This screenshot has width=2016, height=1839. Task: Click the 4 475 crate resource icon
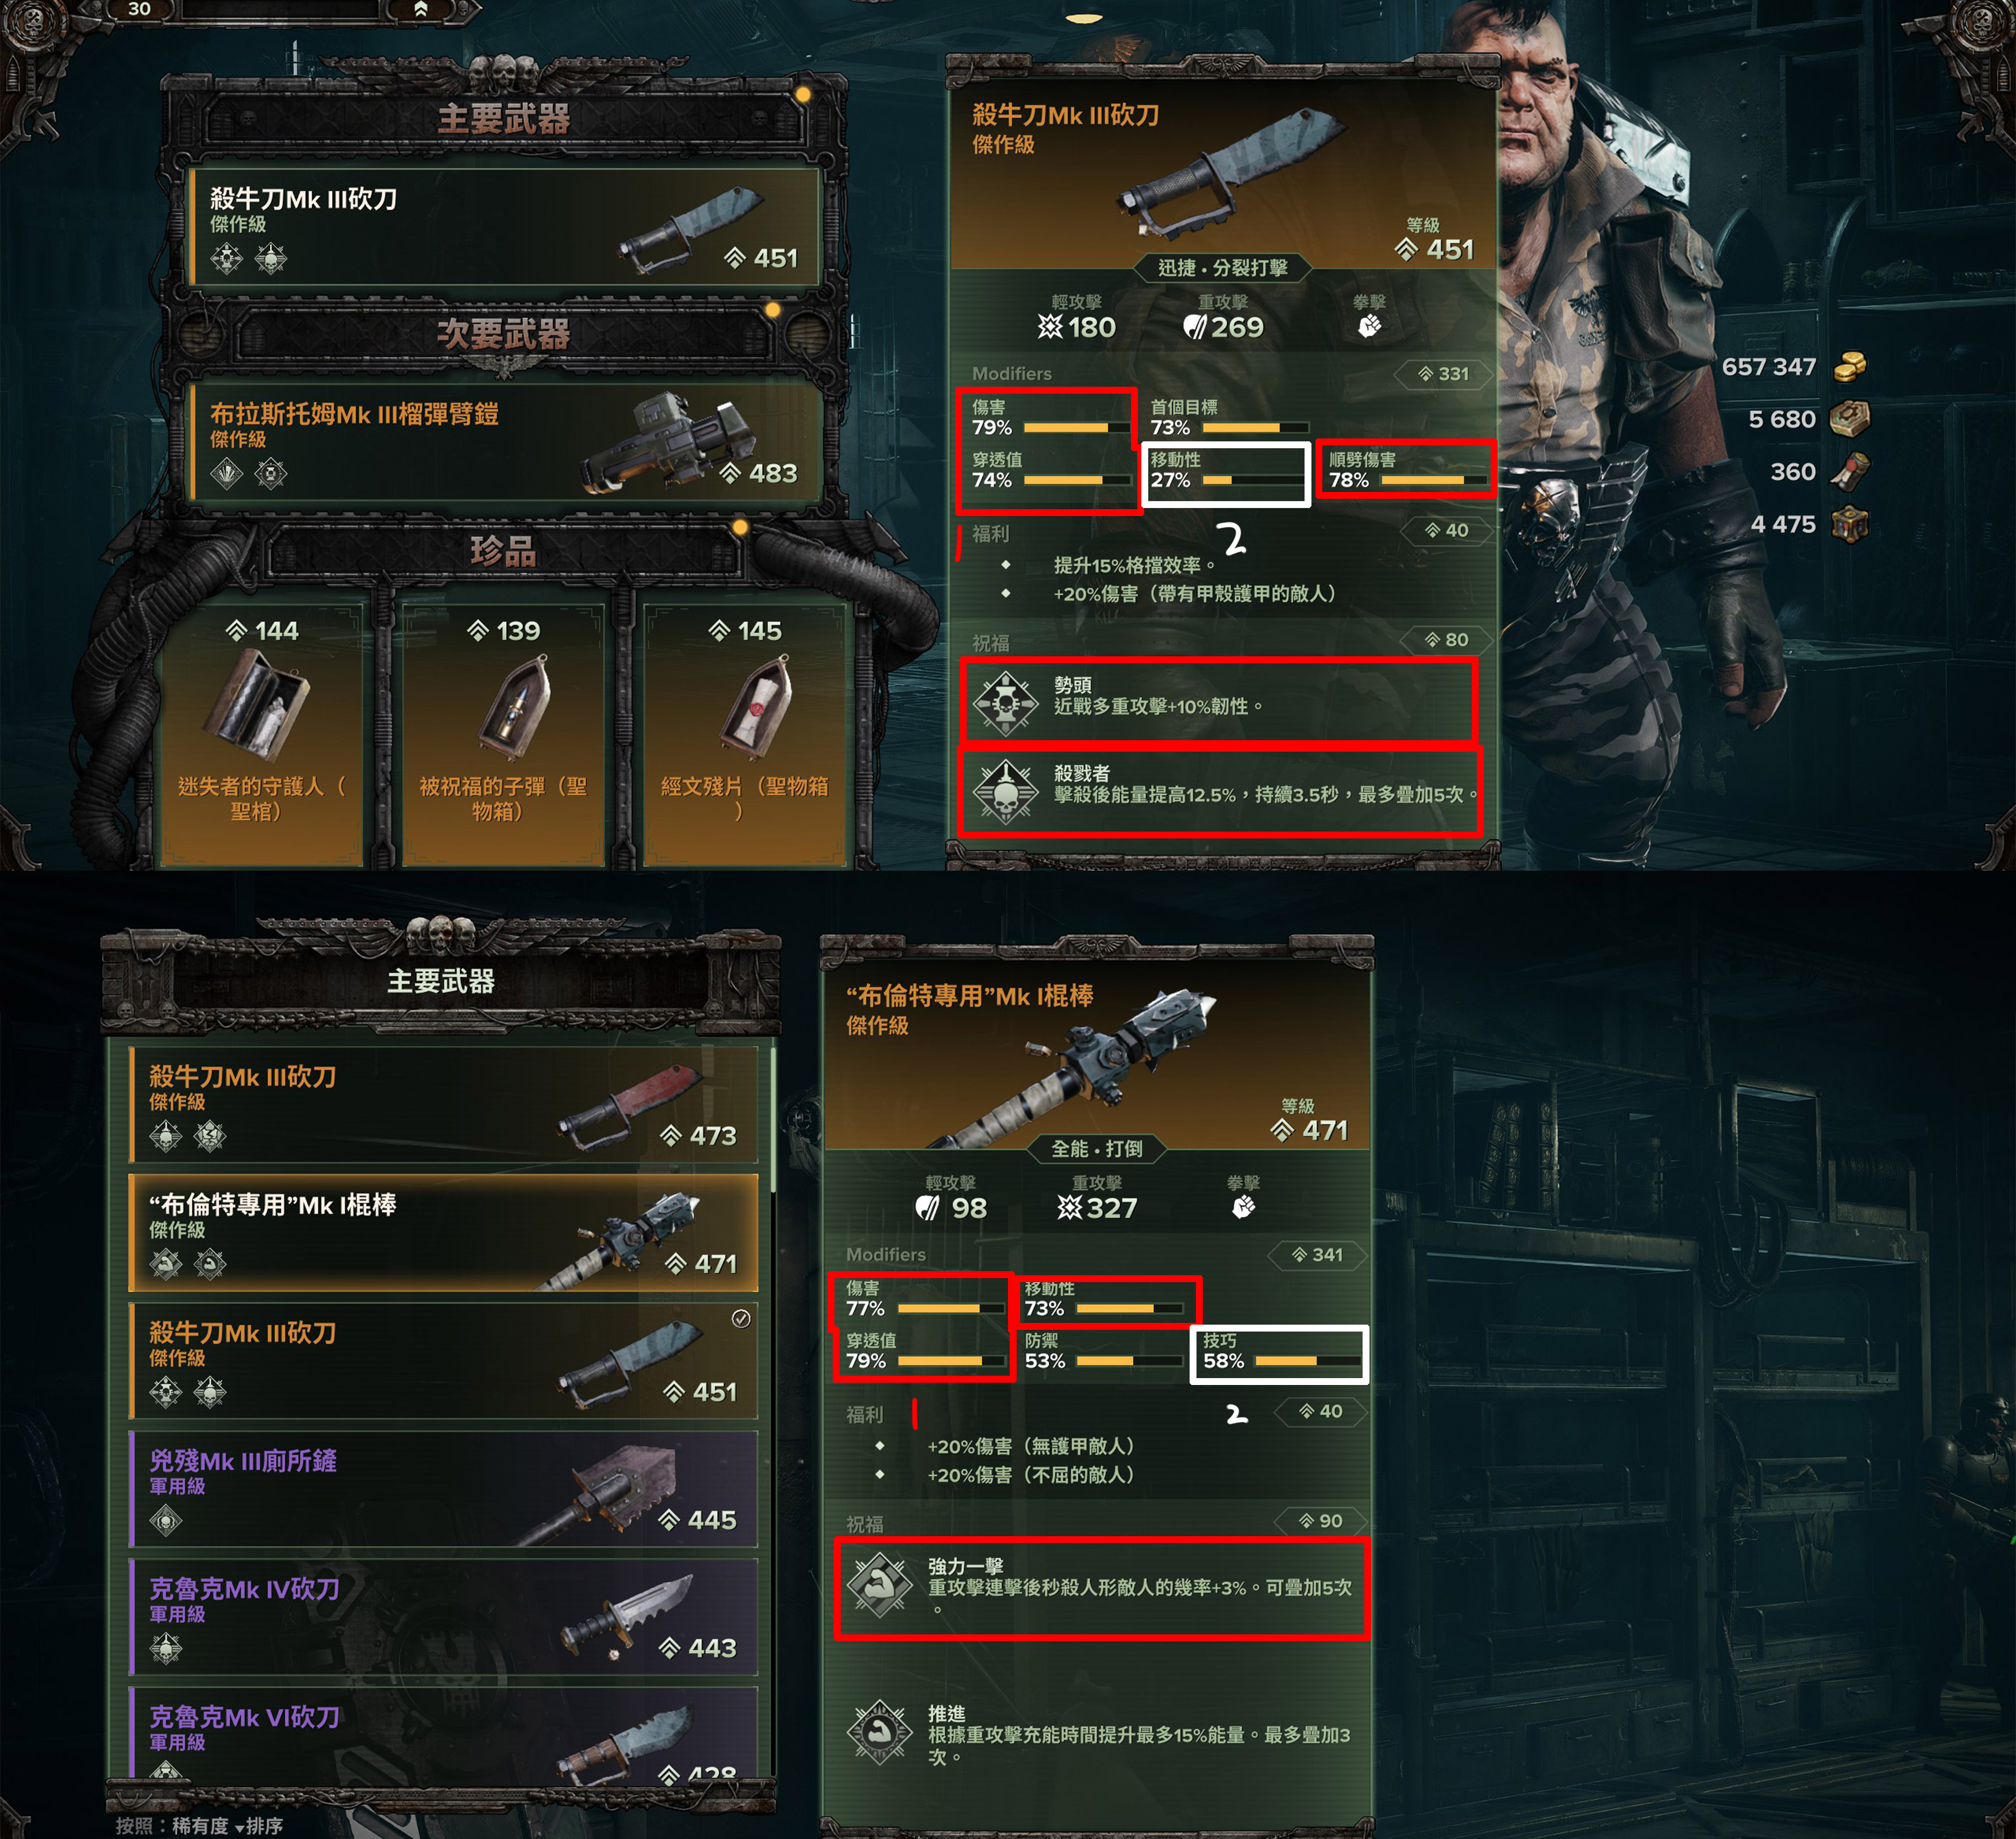[x=1850, y=524]
